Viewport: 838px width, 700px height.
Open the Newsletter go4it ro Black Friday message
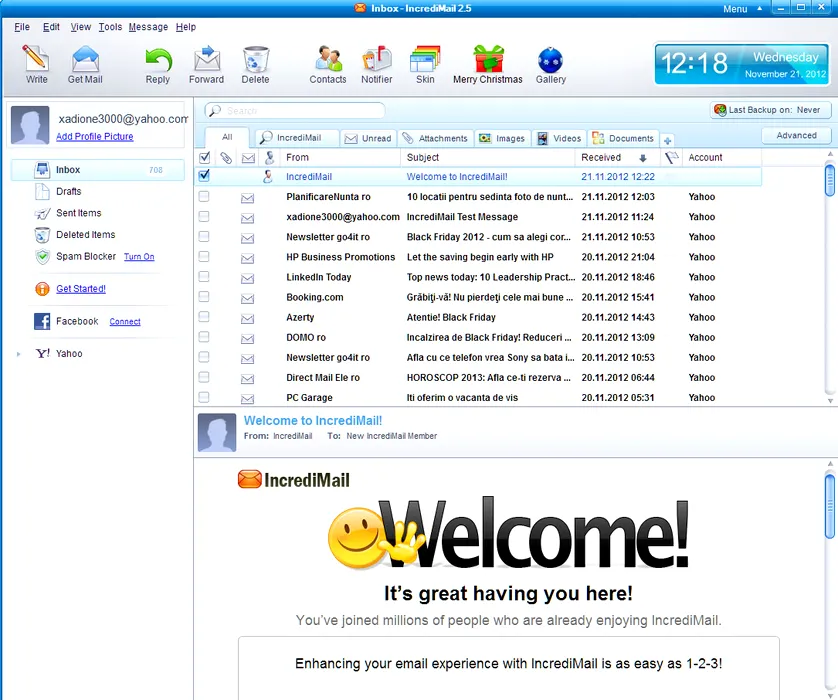(x=478, y=237)
